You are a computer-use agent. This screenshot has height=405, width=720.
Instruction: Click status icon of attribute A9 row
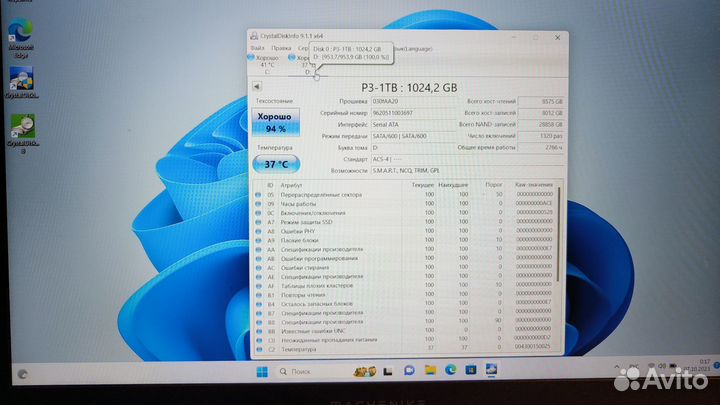[x=258, y=241]
